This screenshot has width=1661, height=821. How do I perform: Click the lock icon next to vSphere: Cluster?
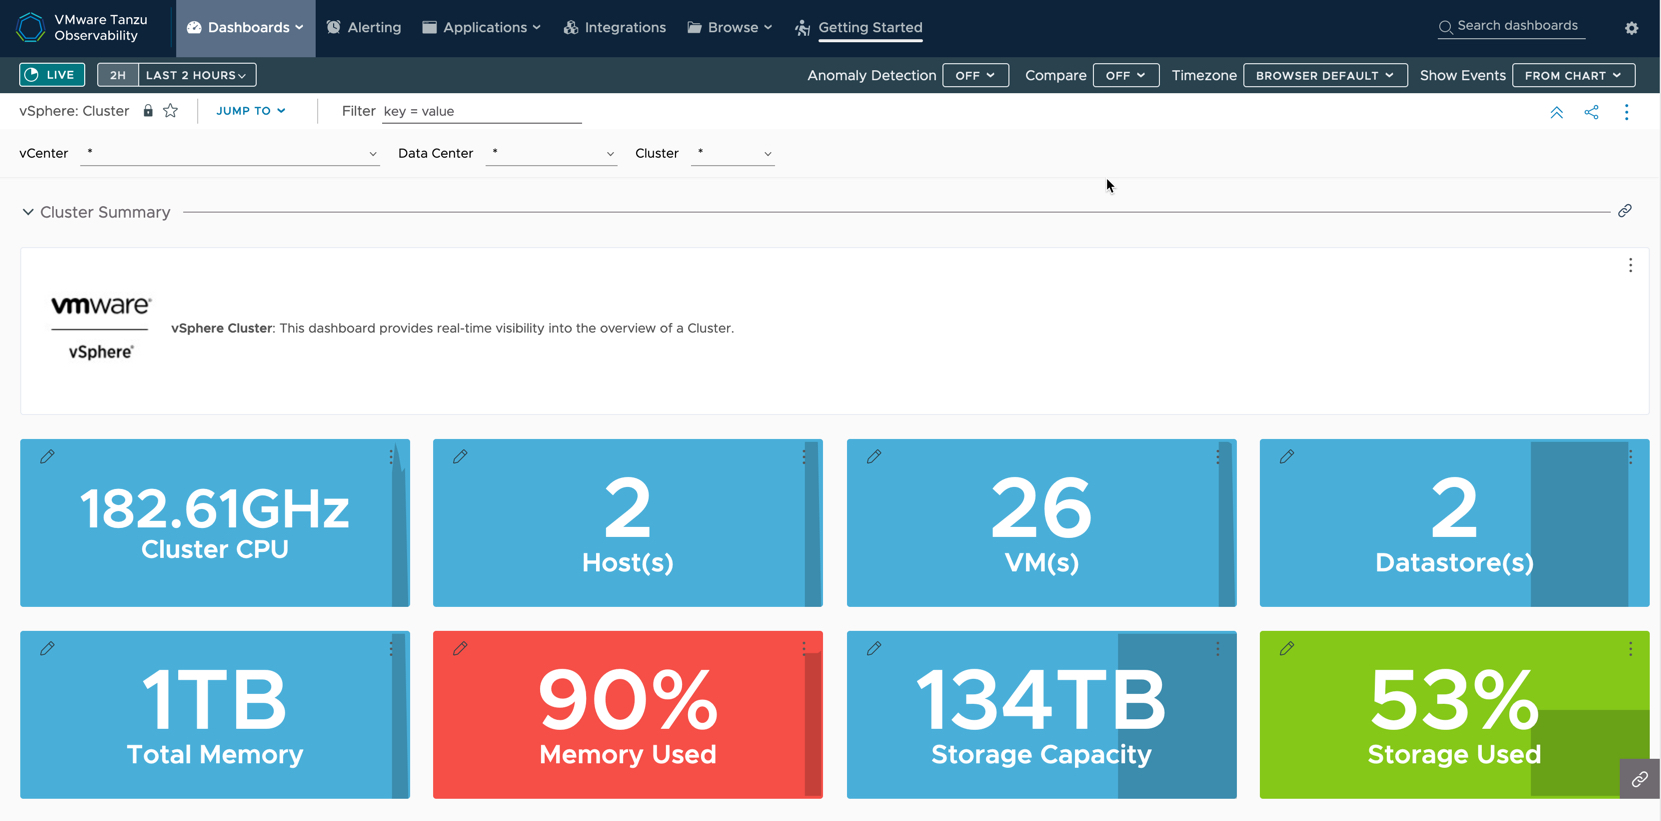(148, 111)
